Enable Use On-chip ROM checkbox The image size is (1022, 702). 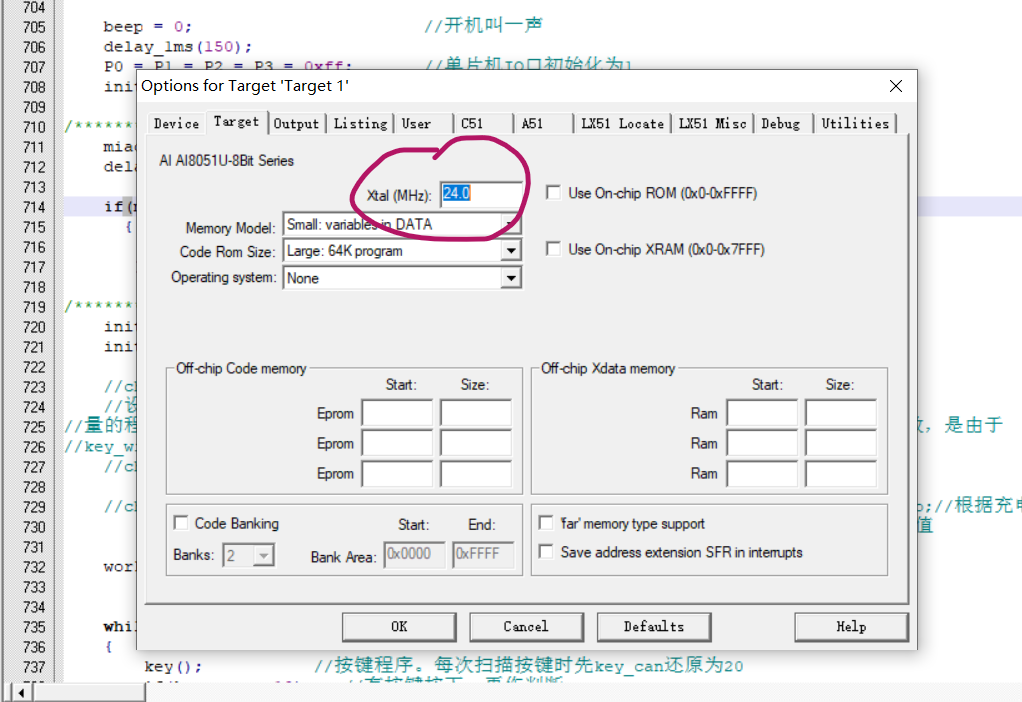coord(553,193)
